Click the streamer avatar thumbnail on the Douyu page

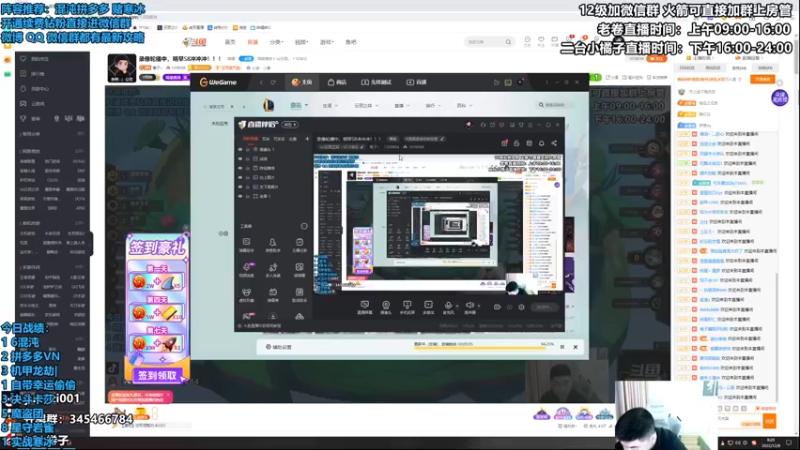(x=121, y=68)
